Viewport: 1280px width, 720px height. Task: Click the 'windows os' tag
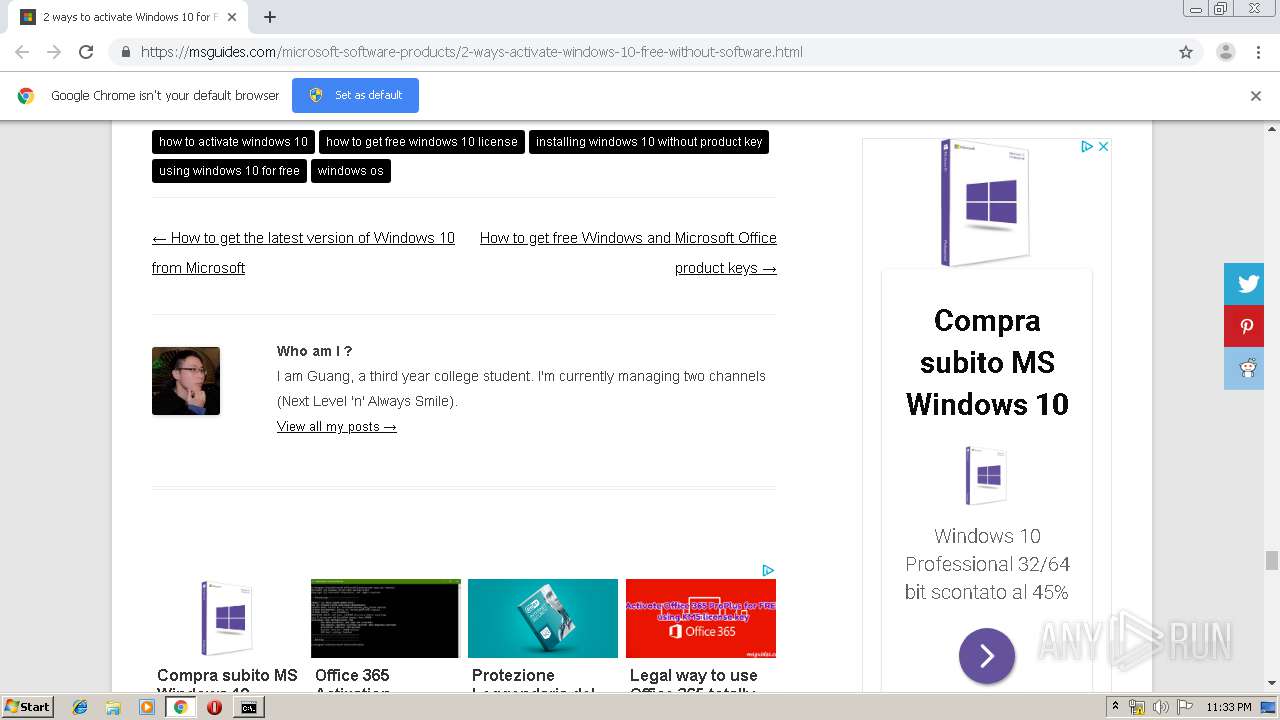(351, 171)
